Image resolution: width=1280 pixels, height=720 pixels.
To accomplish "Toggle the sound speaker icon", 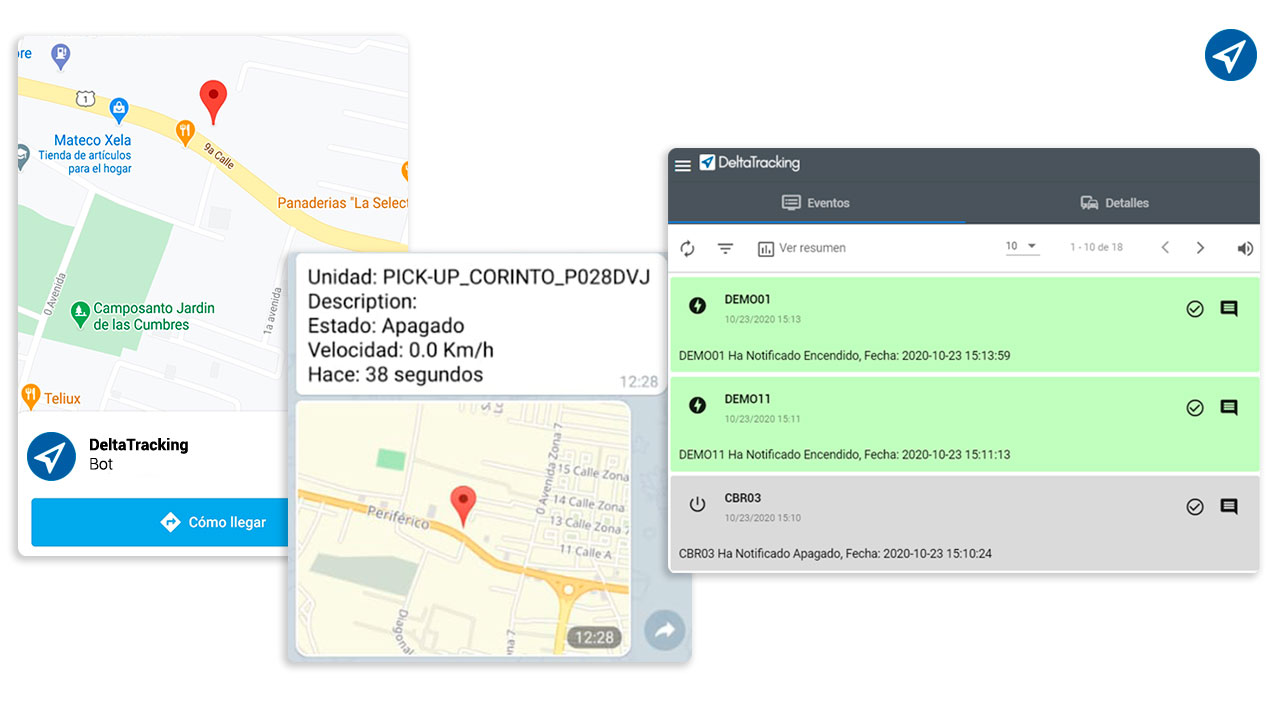I will click(1245, 249).
